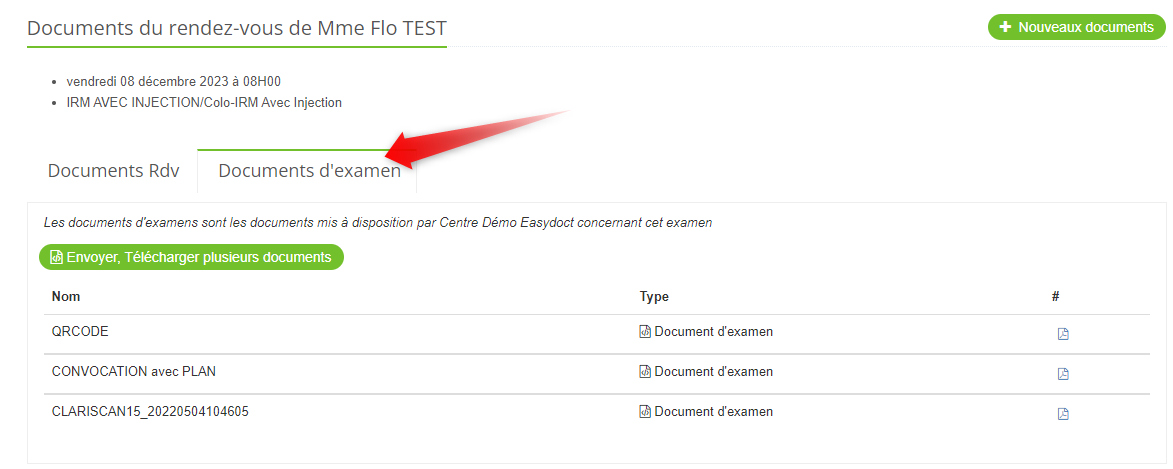Click the # column header
Image resolution: width=1173 pixels, height=469 pixels.
pyautogui.click(x=1056, y=296)
